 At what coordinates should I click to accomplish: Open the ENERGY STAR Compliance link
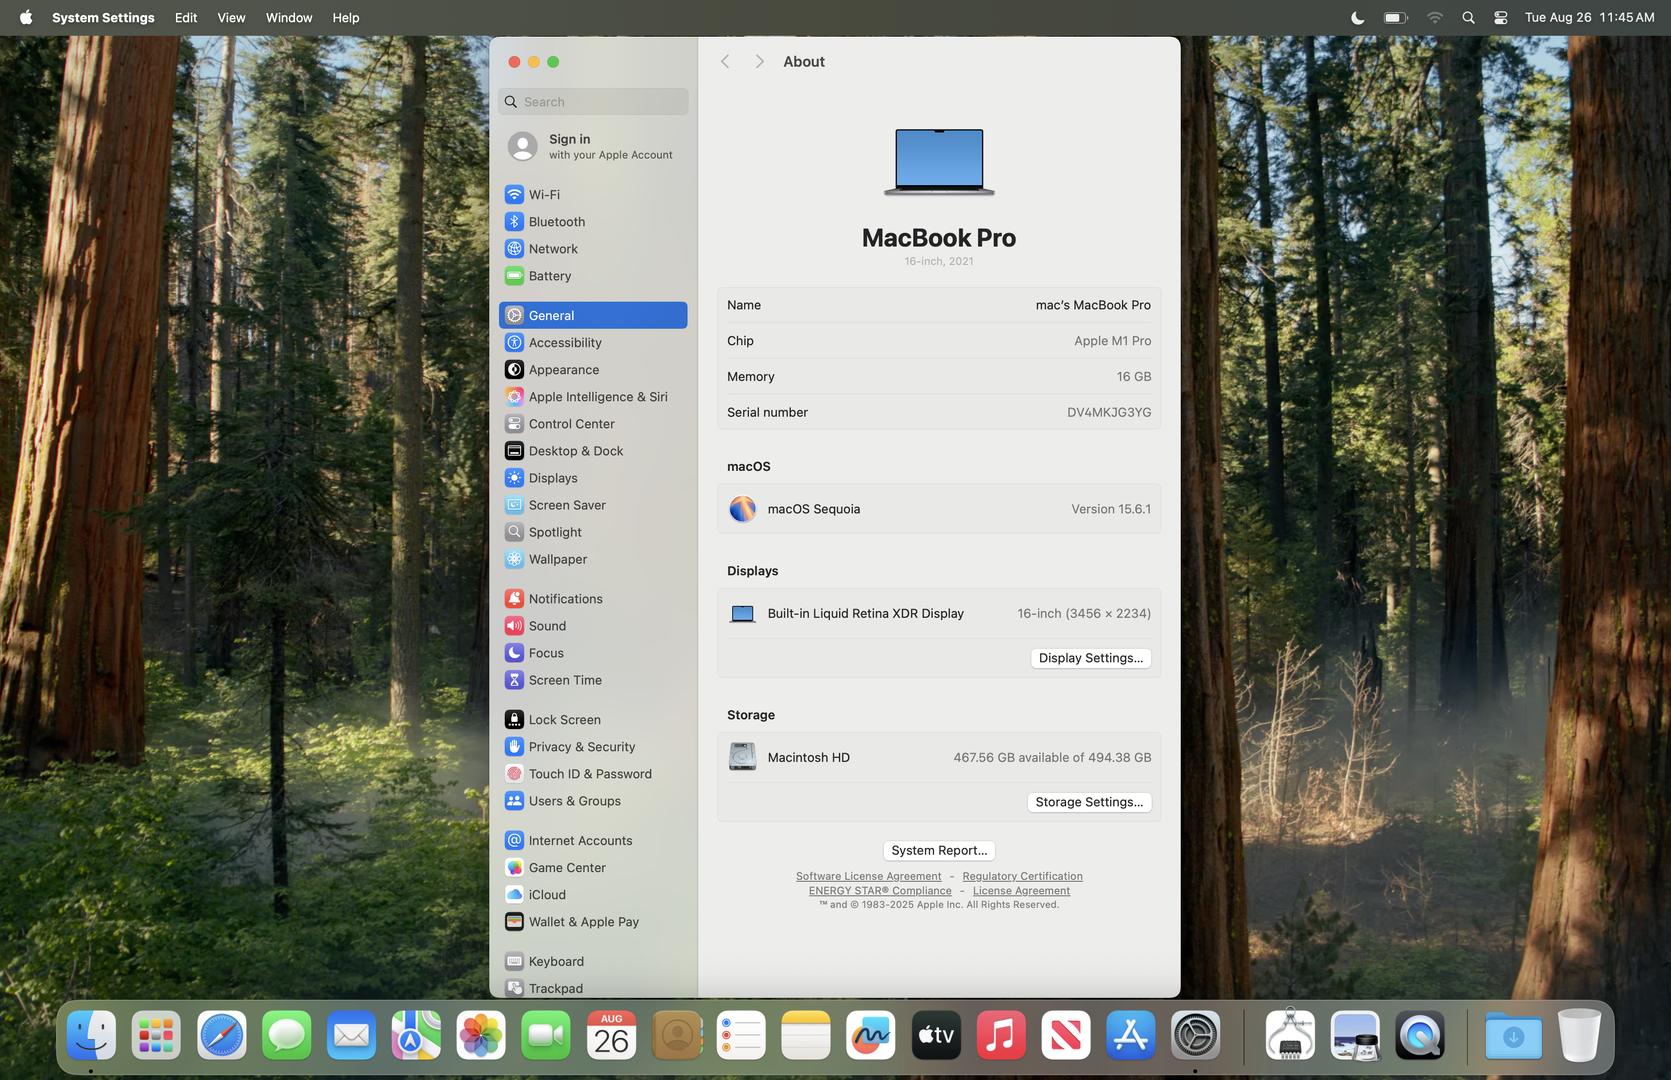pyautogui.click(x=880, y=890)
